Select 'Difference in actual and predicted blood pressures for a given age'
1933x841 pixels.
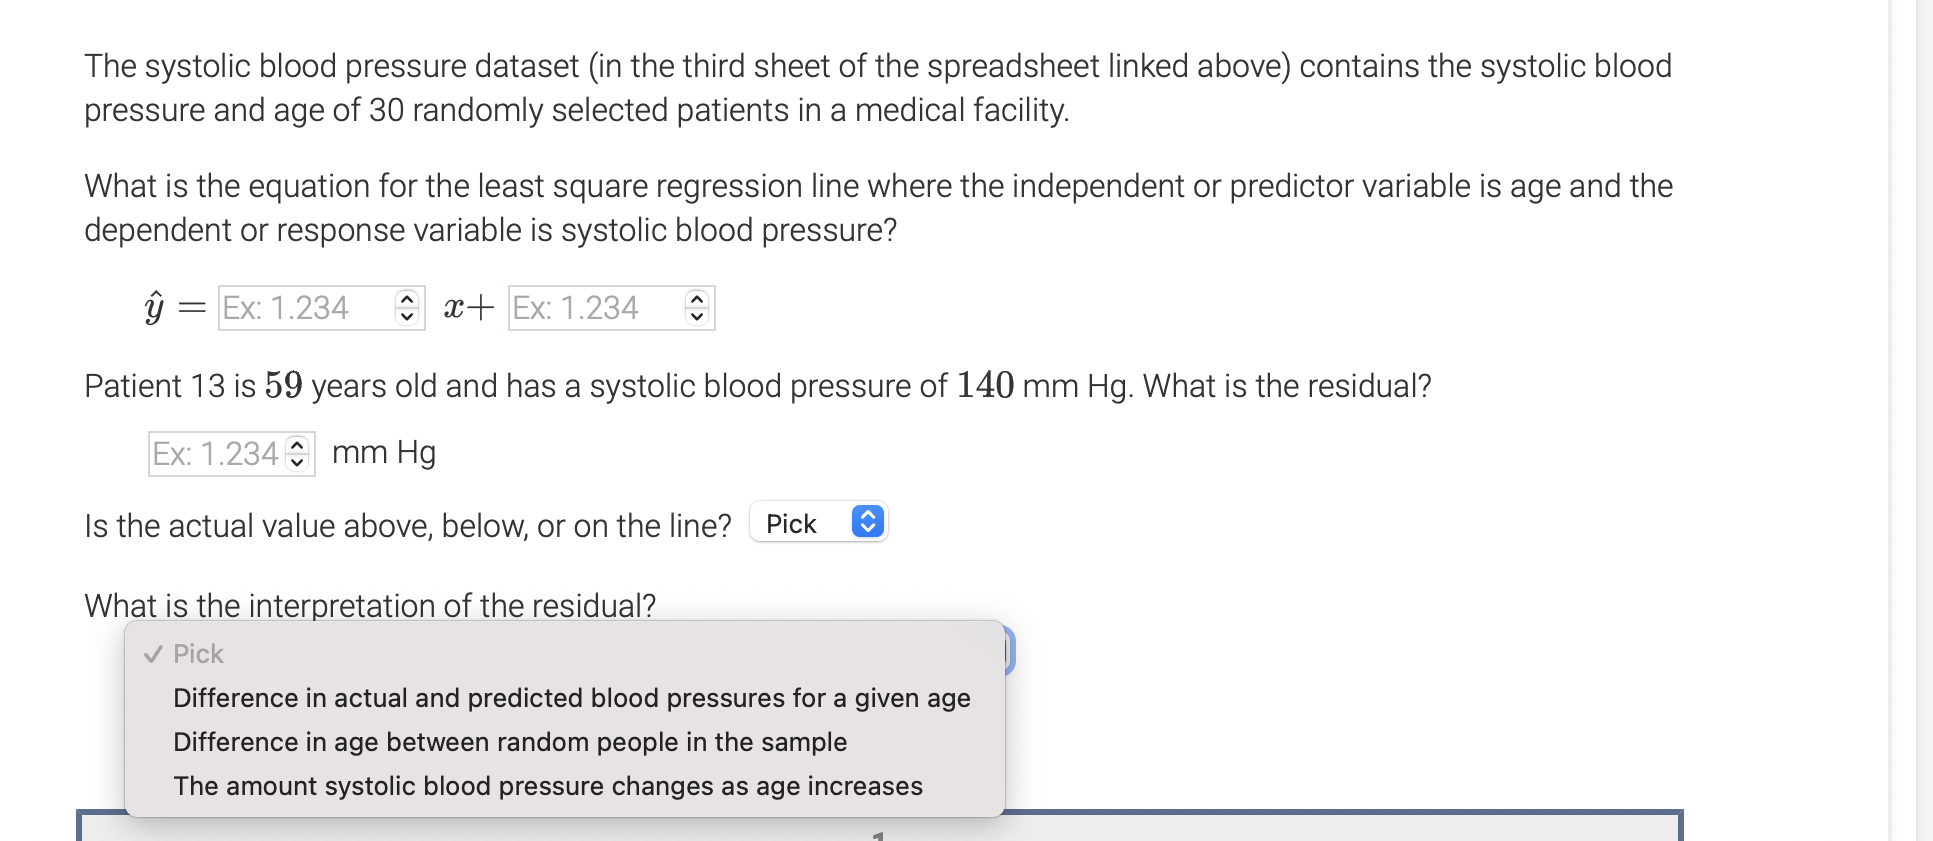point(571,698)
